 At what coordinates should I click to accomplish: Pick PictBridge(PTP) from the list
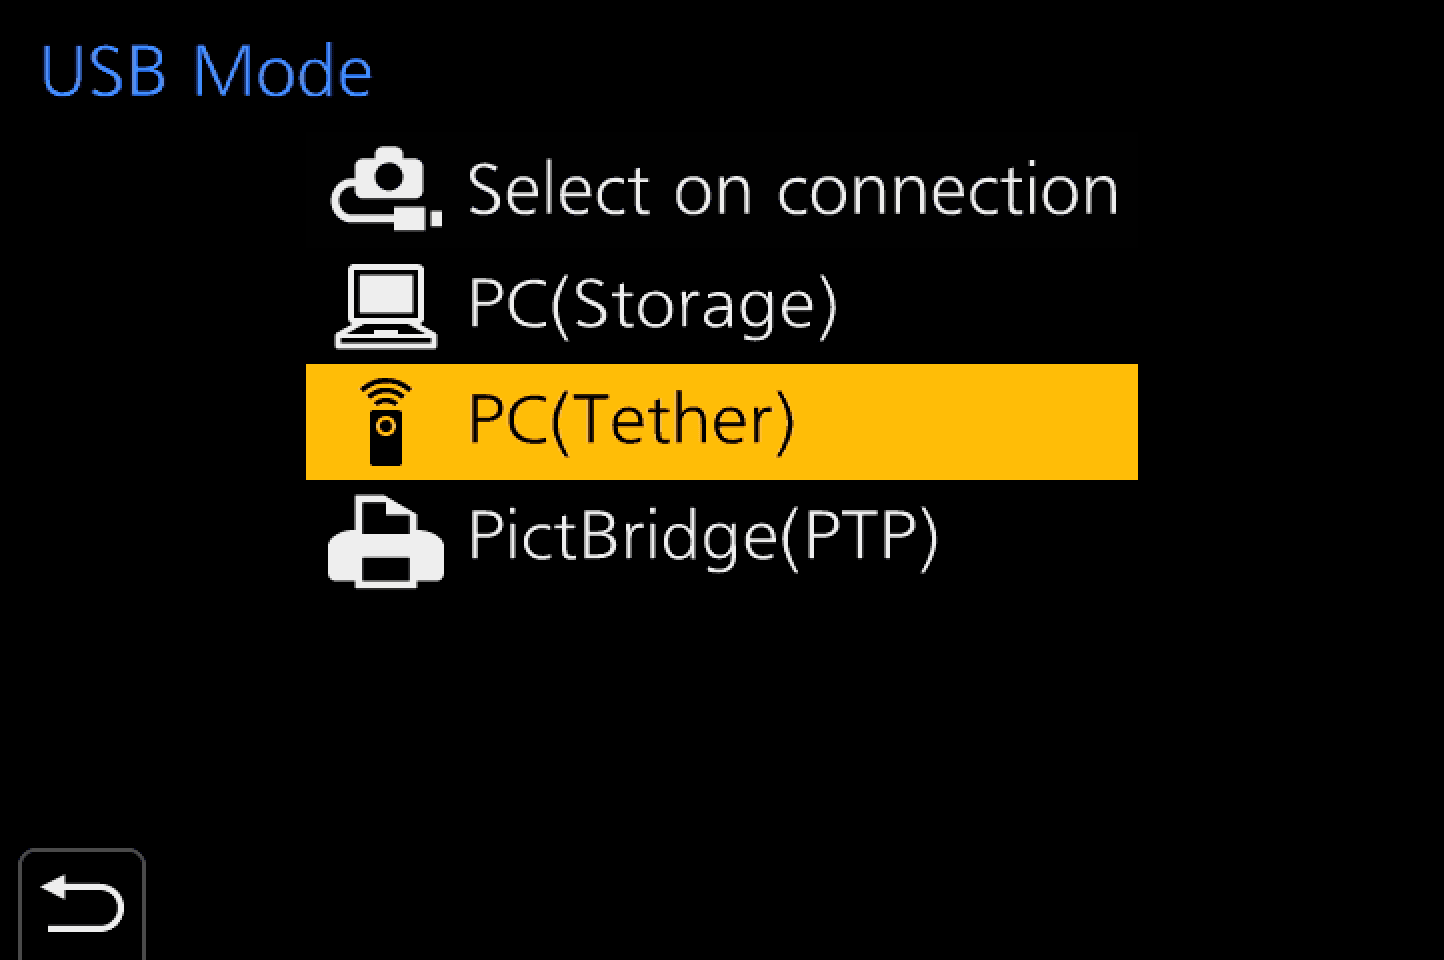[703, 537]
